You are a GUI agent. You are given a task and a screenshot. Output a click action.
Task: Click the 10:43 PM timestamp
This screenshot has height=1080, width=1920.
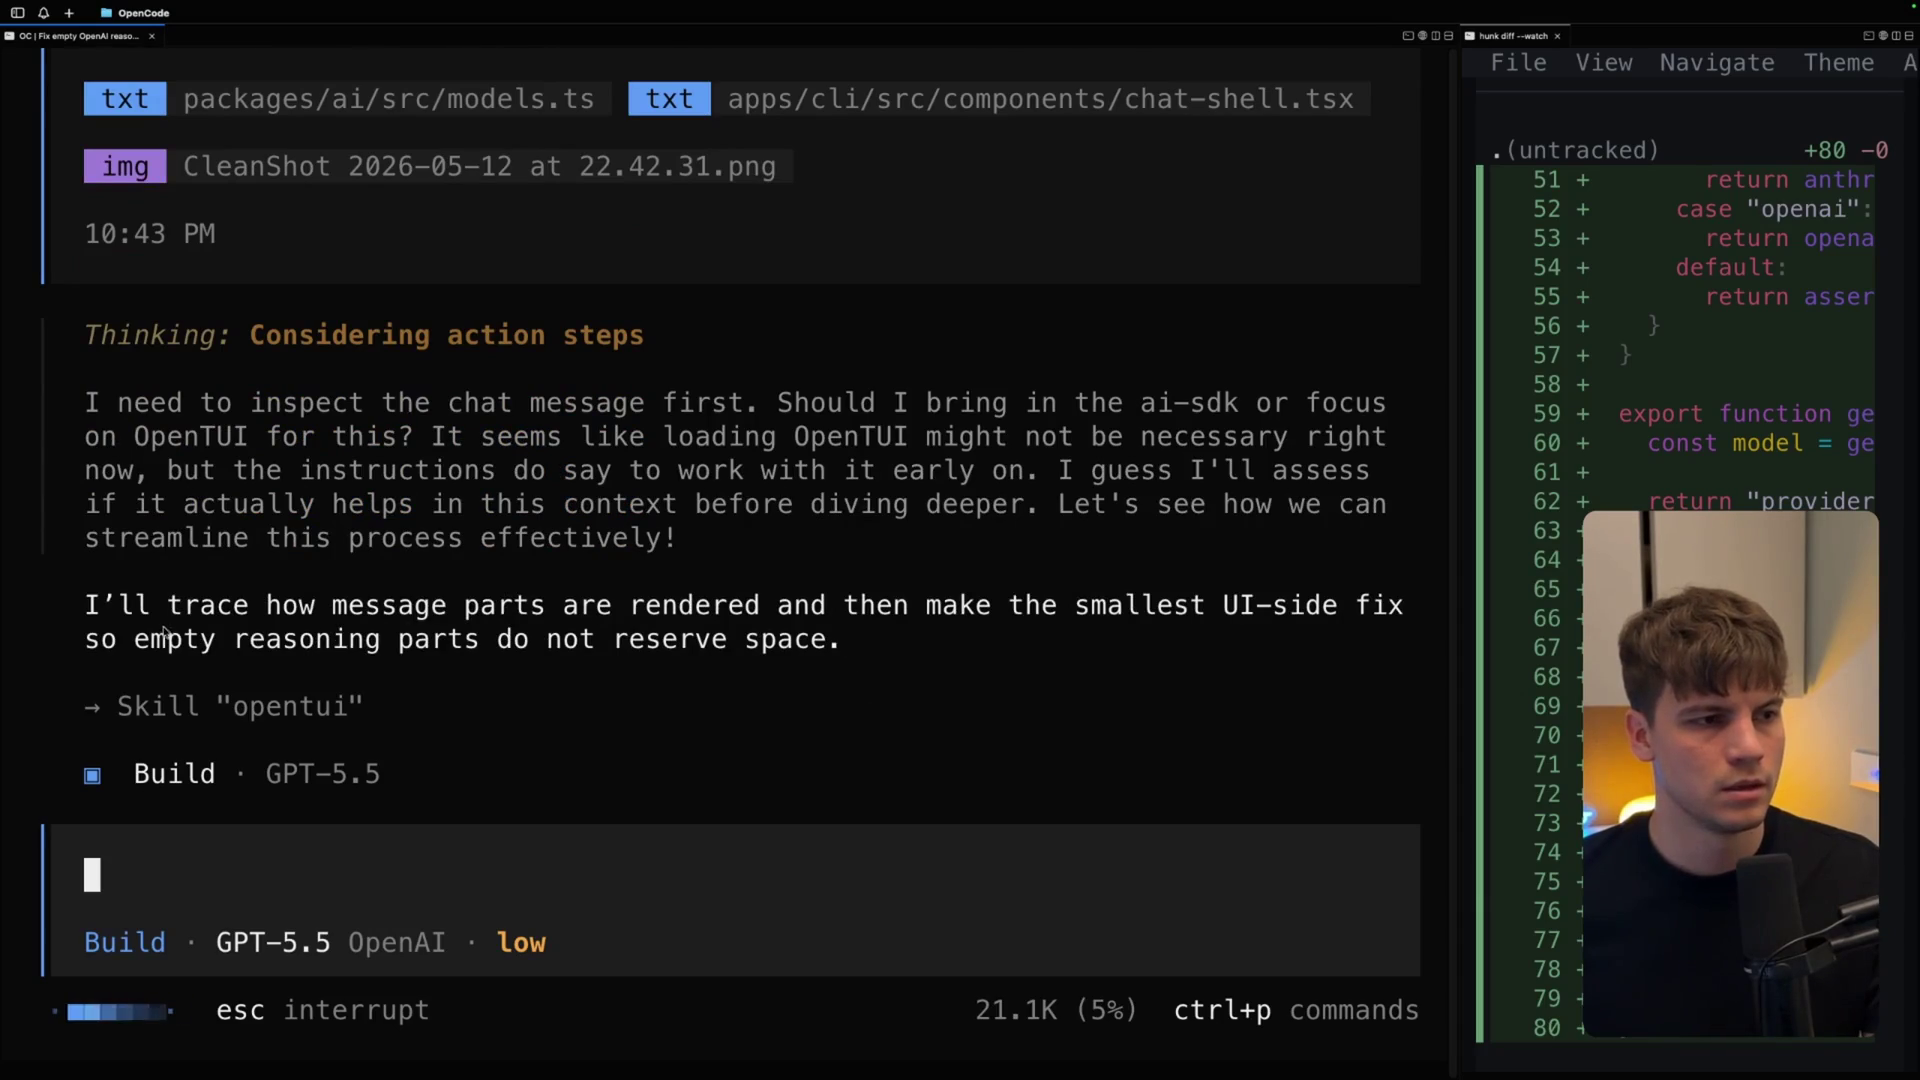tap(150, 234)
